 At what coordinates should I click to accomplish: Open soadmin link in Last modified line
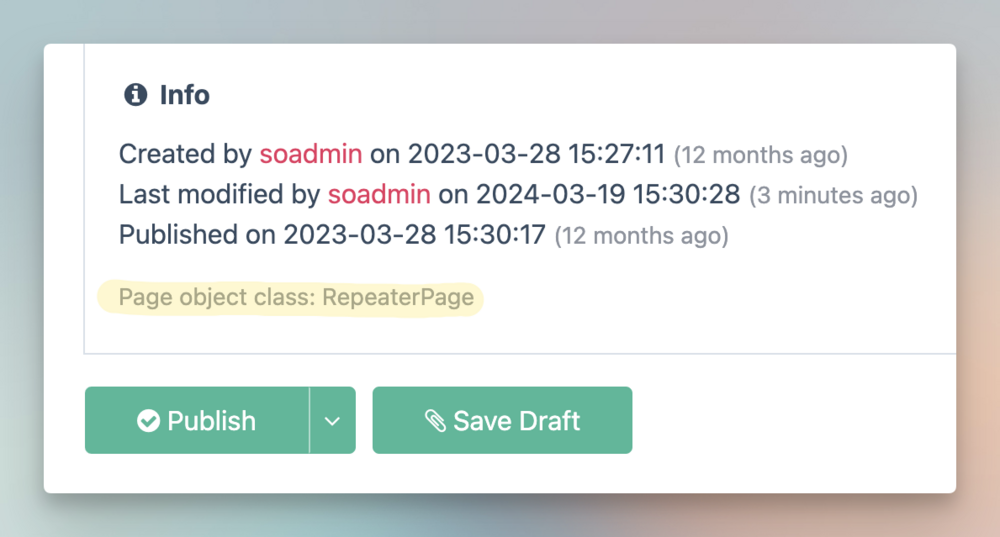pyautogui.click(x=379, y=194)
